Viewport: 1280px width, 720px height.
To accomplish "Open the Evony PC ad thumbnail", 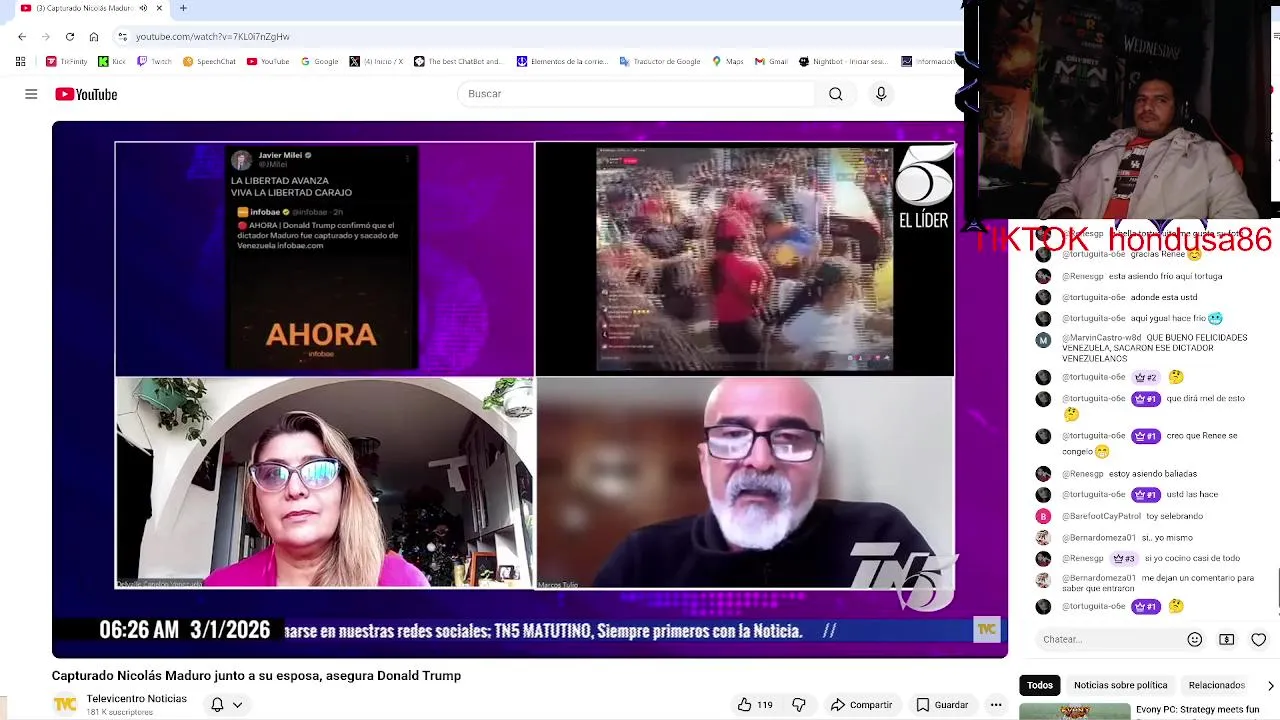I will pos(1074,712).
